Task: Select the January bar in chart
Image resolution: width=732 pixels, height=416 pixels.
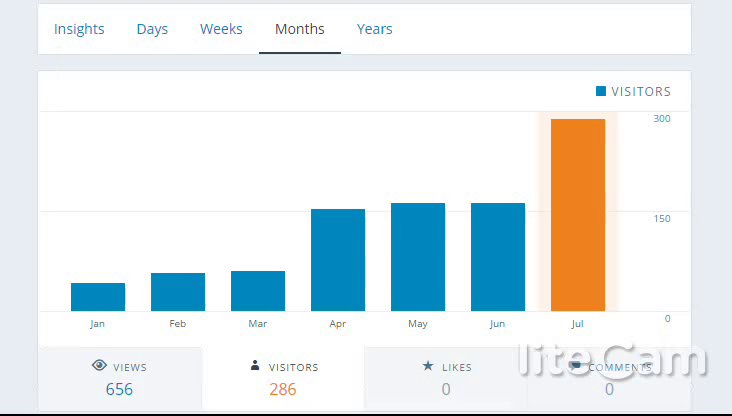Action: [x=98, y=297]
